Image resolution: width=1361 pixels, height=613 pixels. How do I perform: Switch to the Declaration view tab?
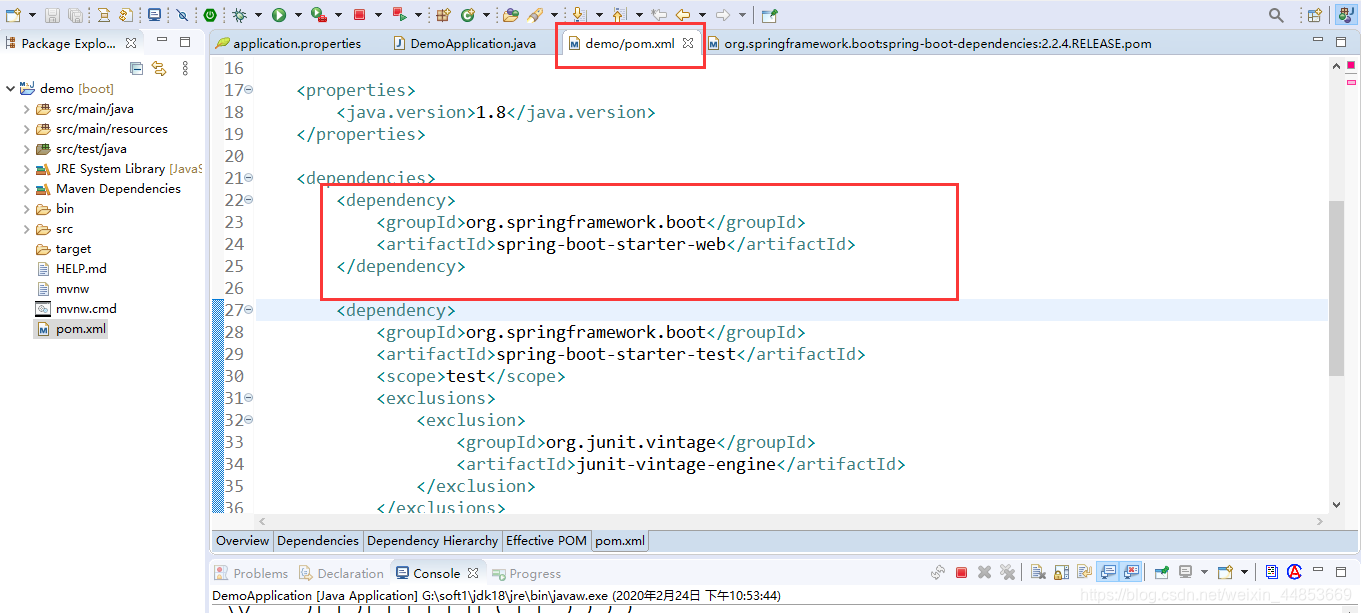[341, 573]
